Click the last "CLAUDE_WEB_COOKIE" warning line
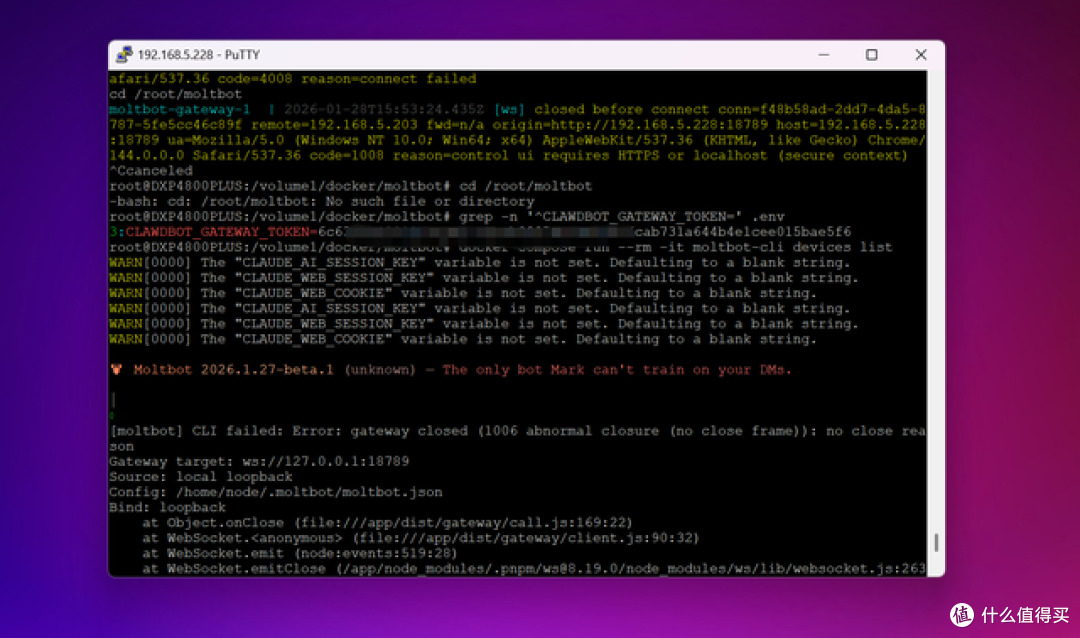Viewport: 1080px width, 638px height. [x=463, y=339]
